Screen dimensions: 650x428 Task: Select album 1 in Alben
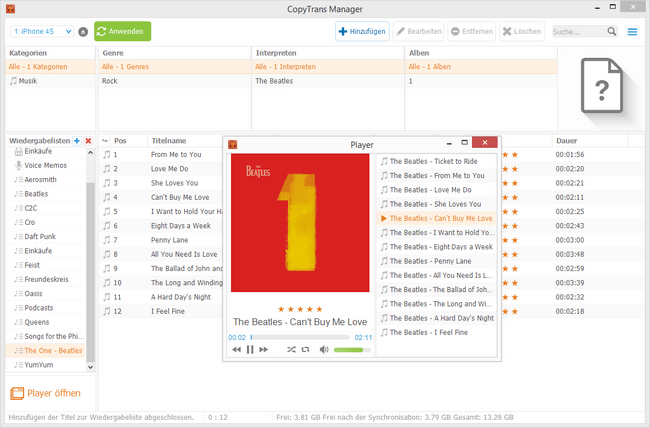click(481, 81)
